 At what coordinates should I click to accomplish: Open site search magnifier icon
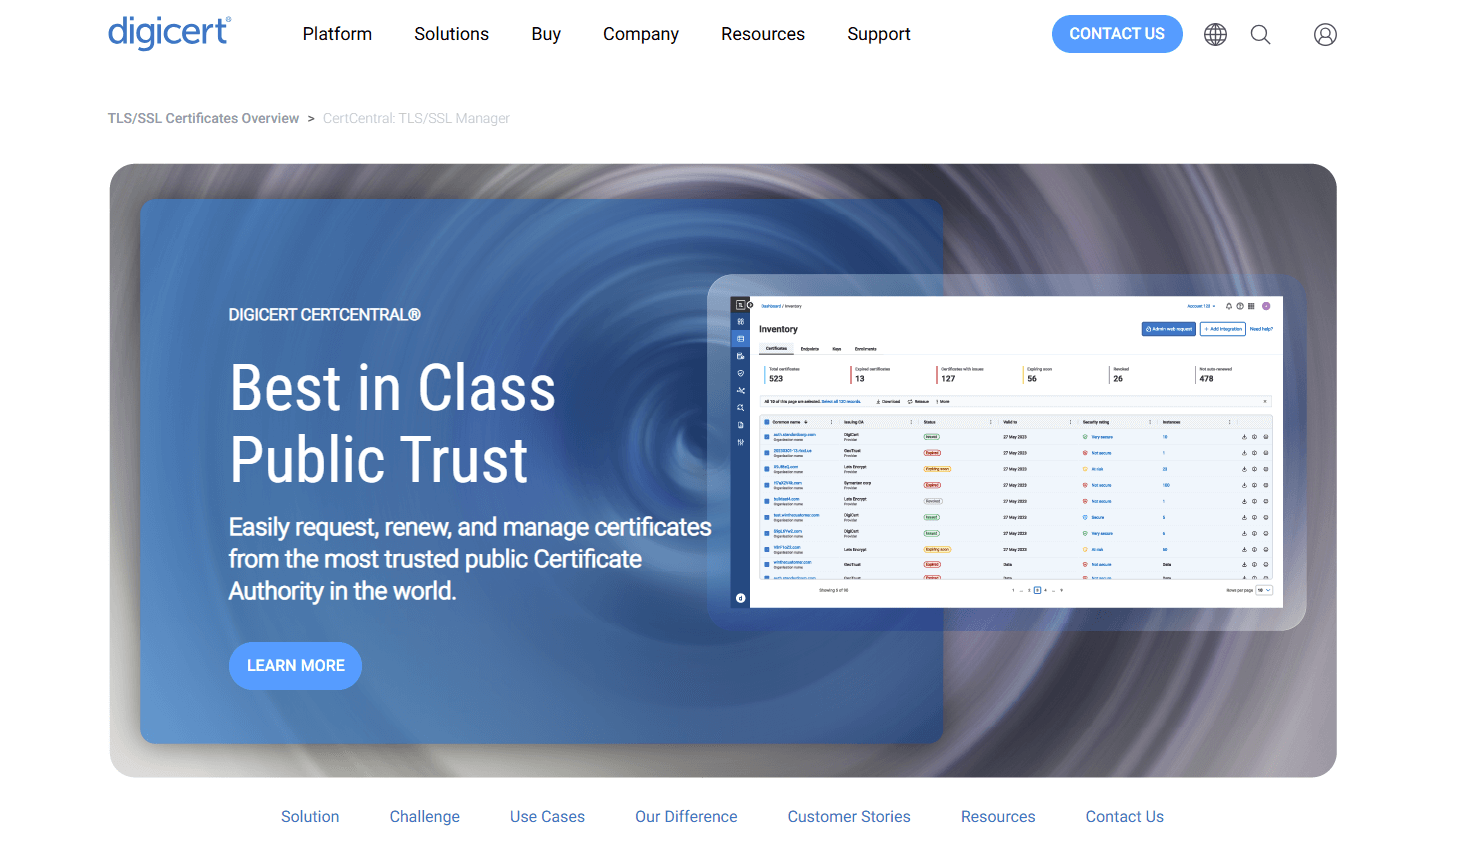(x=1261, y=34)
